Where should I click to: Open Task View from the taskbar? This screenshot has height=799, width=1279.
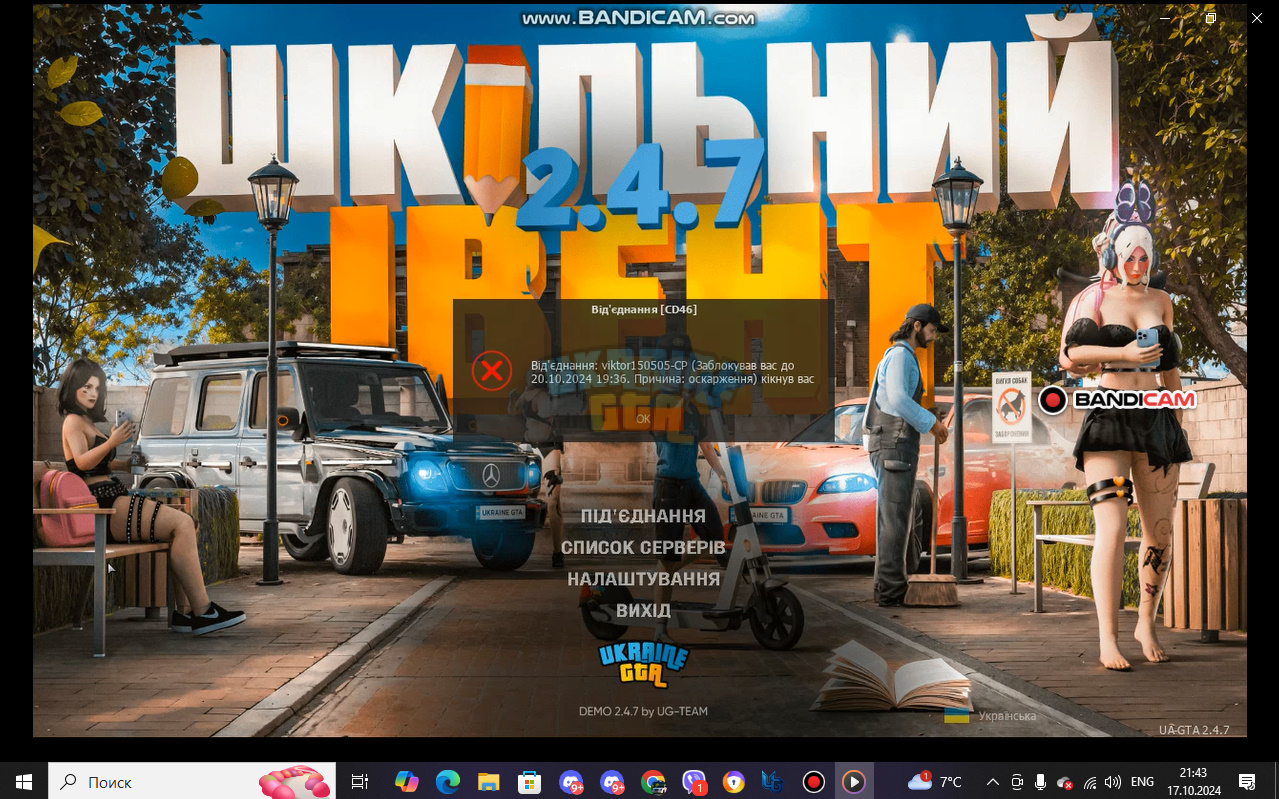[360, 781]
